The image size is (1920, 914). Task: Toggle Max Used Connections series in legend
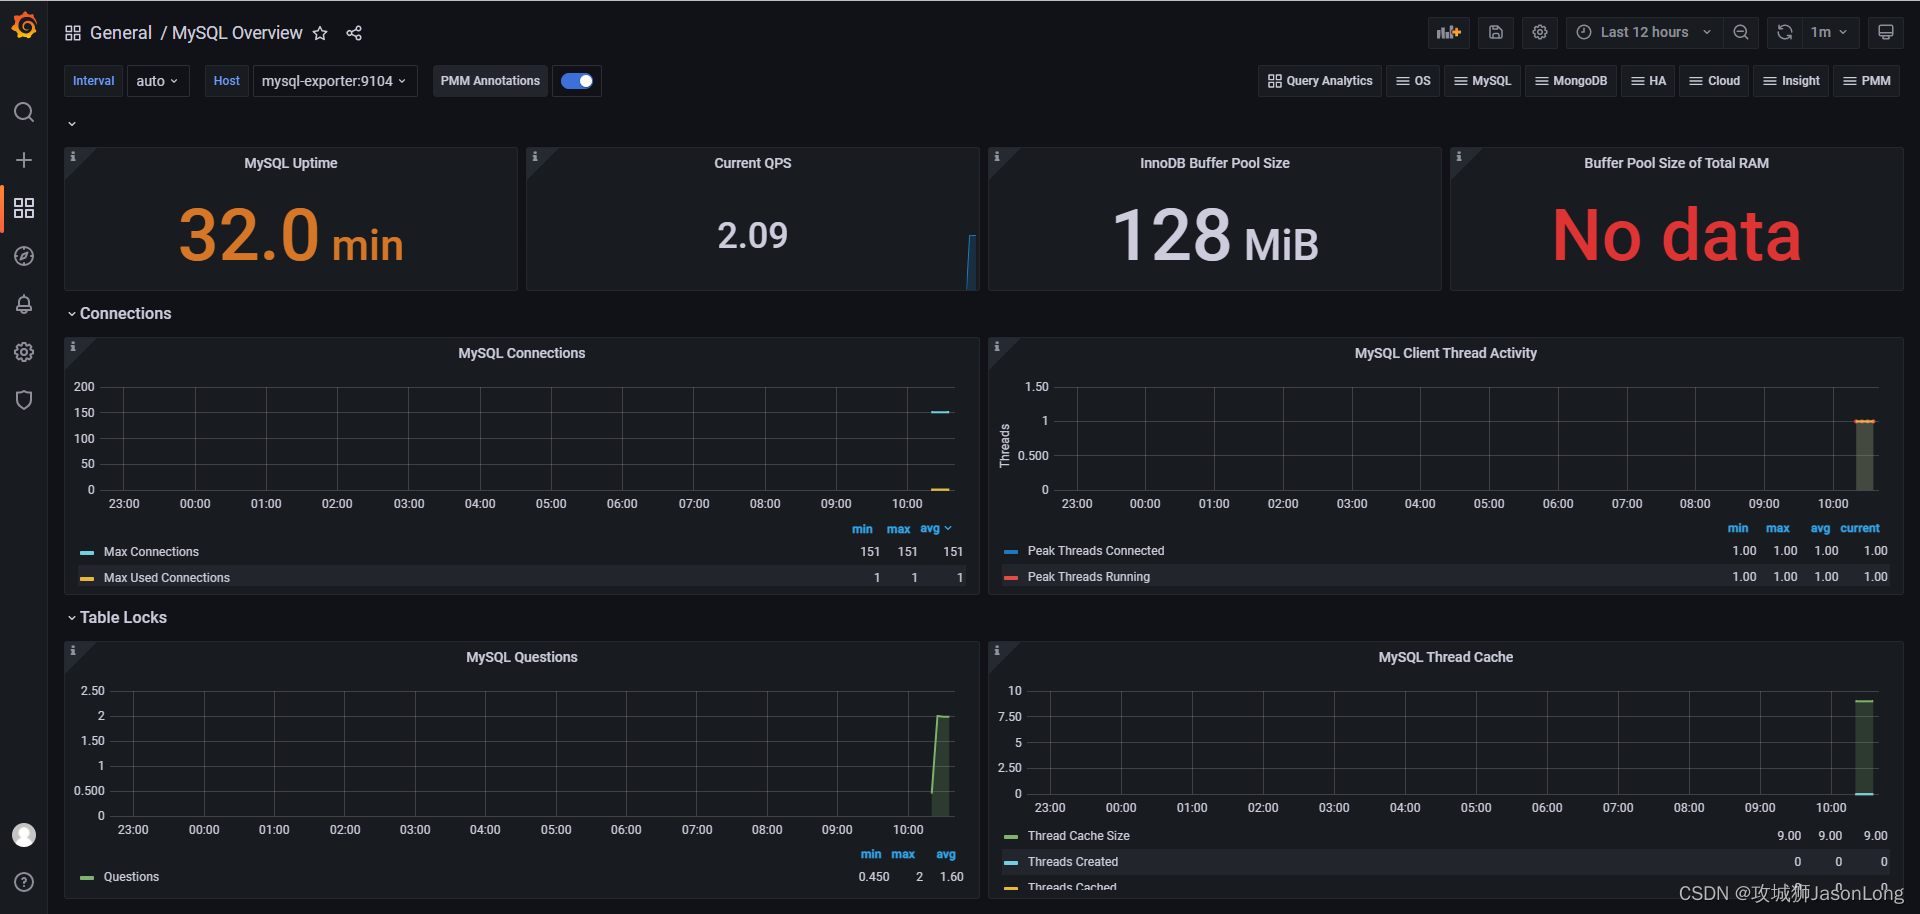[166, 578]
